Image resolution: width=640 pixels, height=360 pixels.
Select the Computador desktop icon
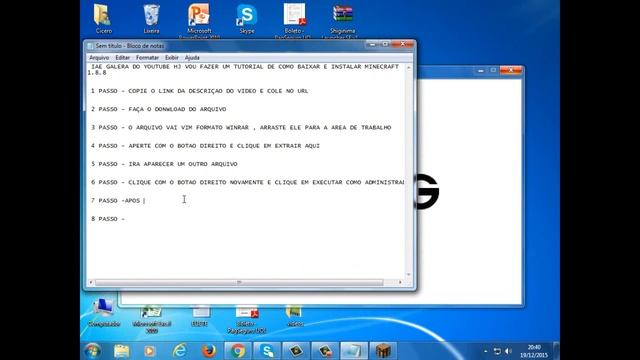[104, 313]
